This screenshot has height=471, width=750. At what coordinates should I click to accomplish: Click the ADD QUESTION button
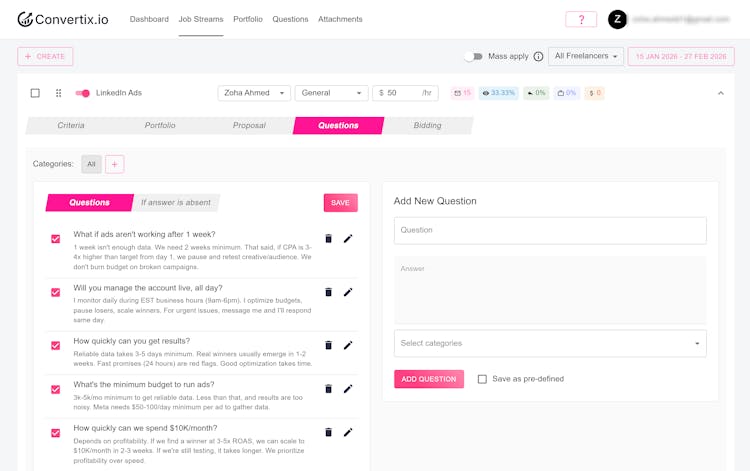tap(429, 379)
